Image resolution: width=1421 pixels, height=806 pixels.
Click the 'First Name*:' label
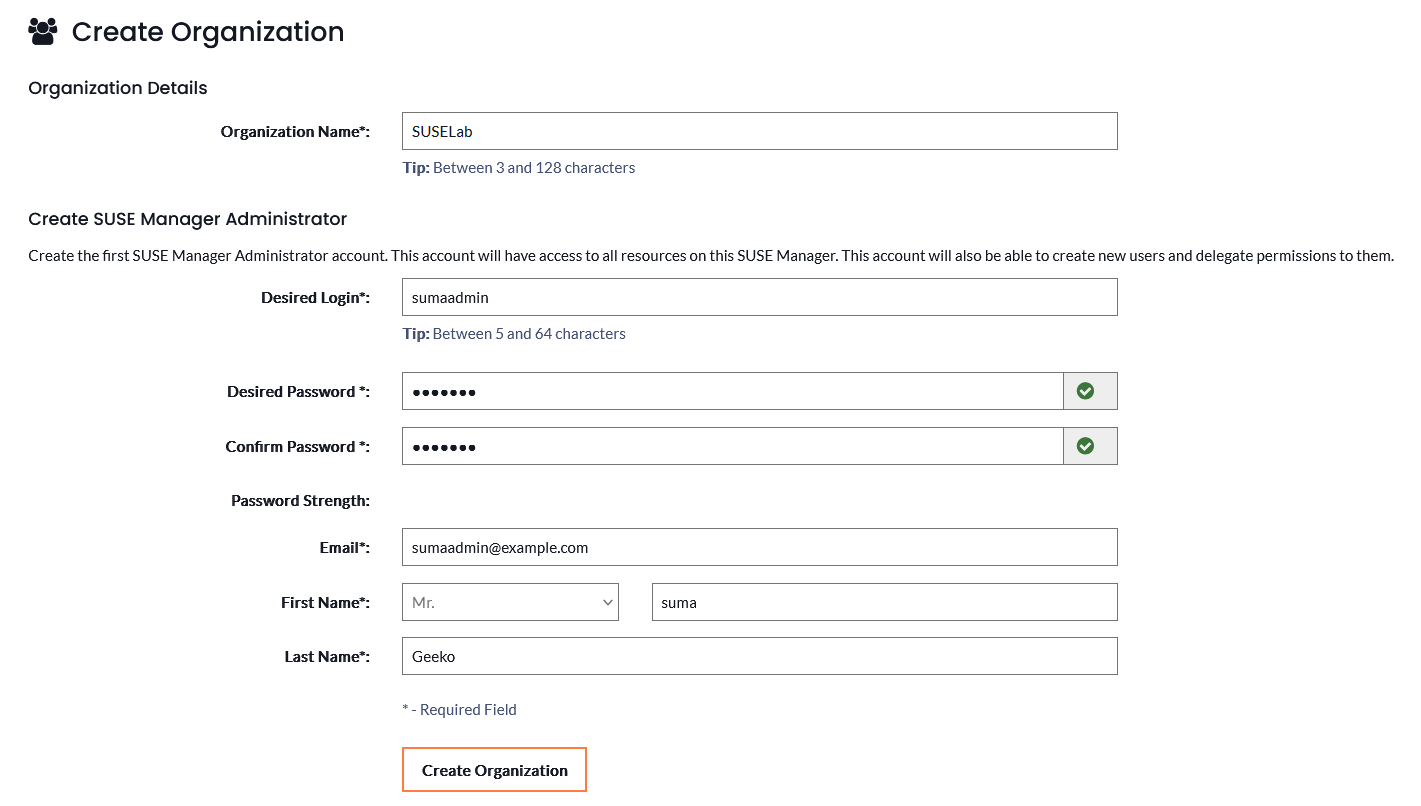(325, 603)
